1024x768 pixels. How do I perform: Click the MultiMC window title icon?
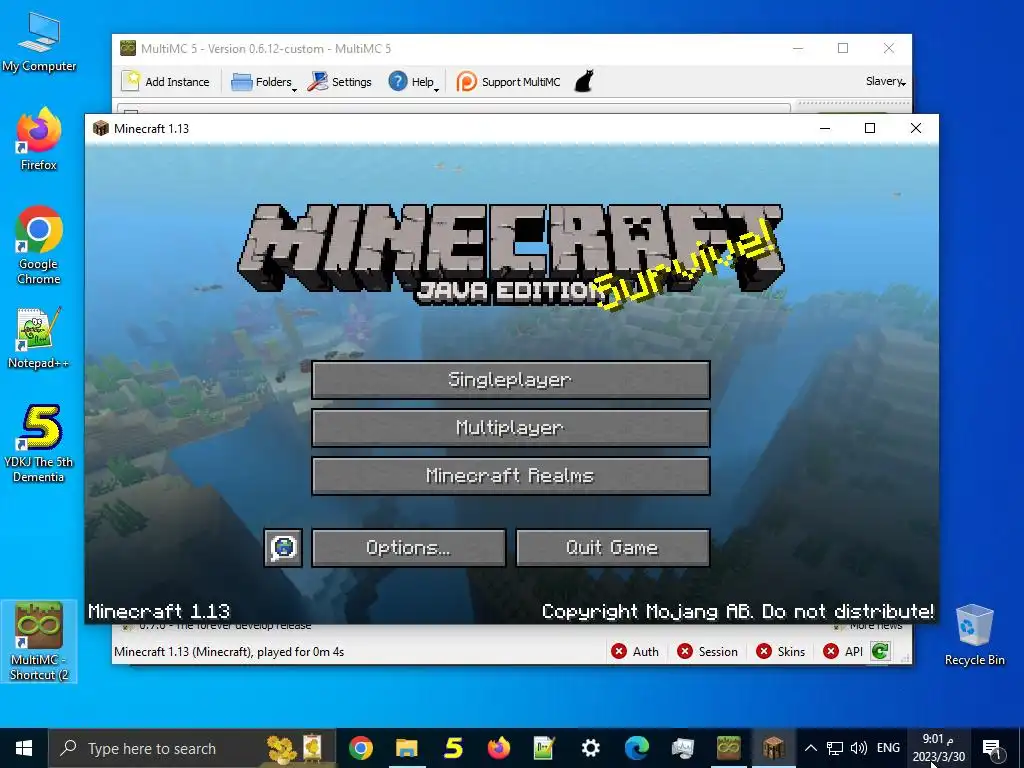tap(128, 48)
